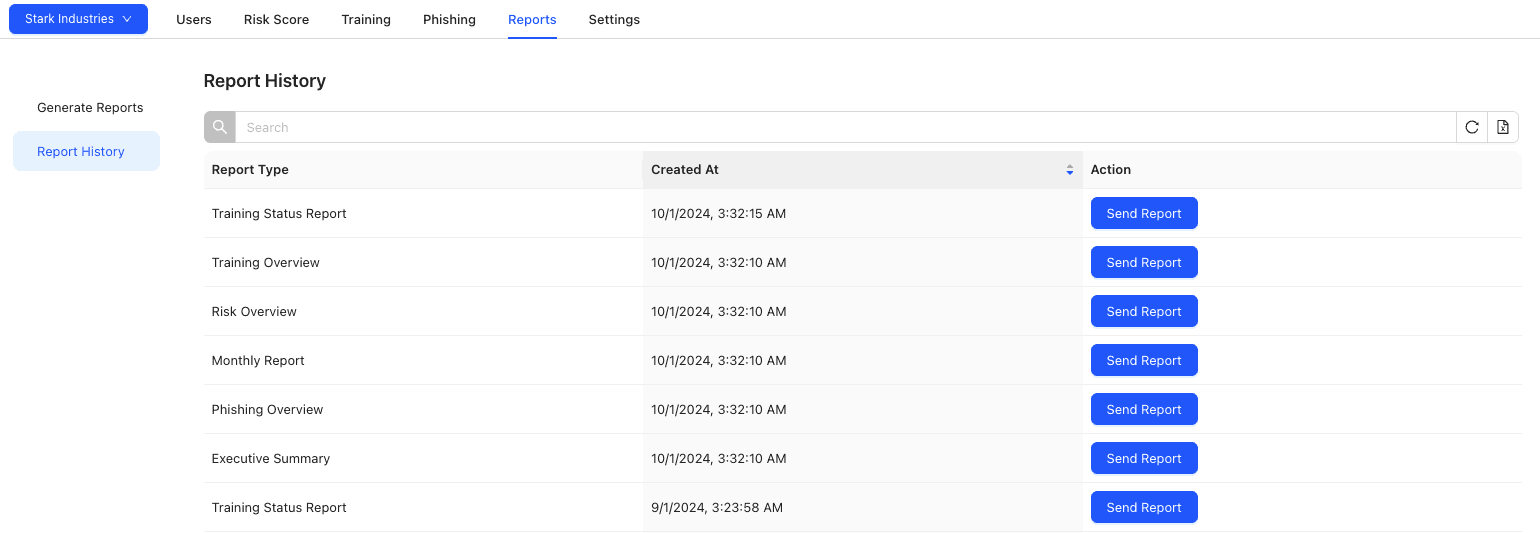
Task: Click the Phishing Overview row label
Action: point(268,409)
